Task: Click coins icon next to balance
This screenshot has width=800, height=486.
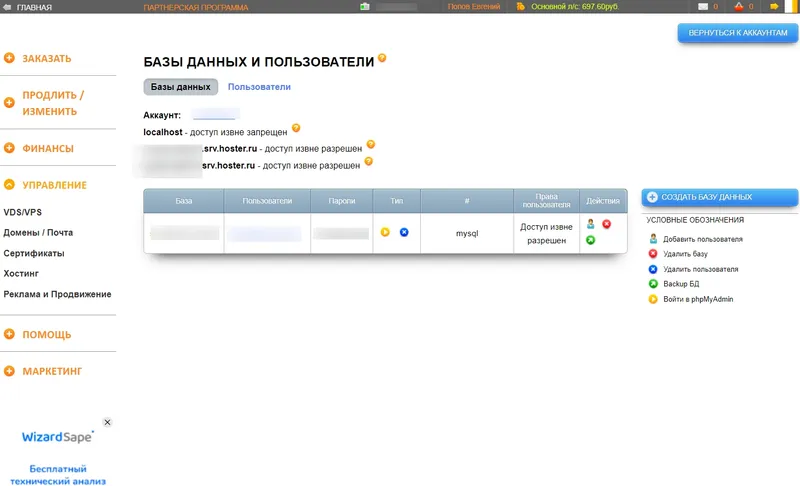Action: (x=520, y=7)
